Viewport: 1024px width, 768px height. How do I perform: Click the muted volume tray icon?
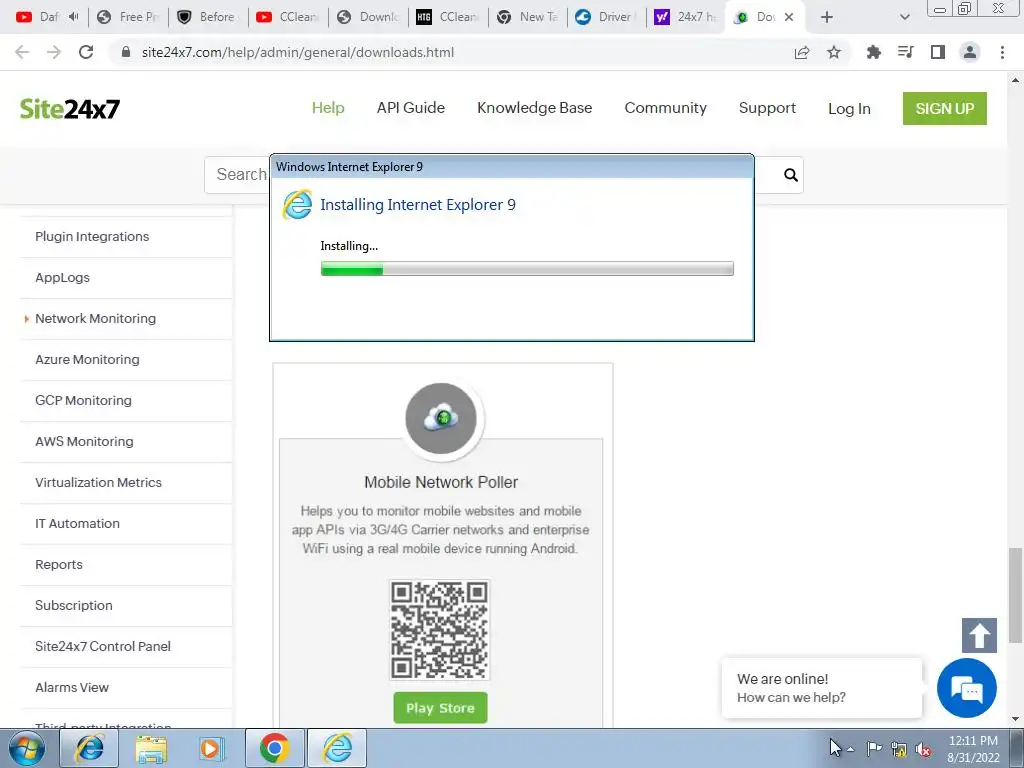tap(923, 749)
